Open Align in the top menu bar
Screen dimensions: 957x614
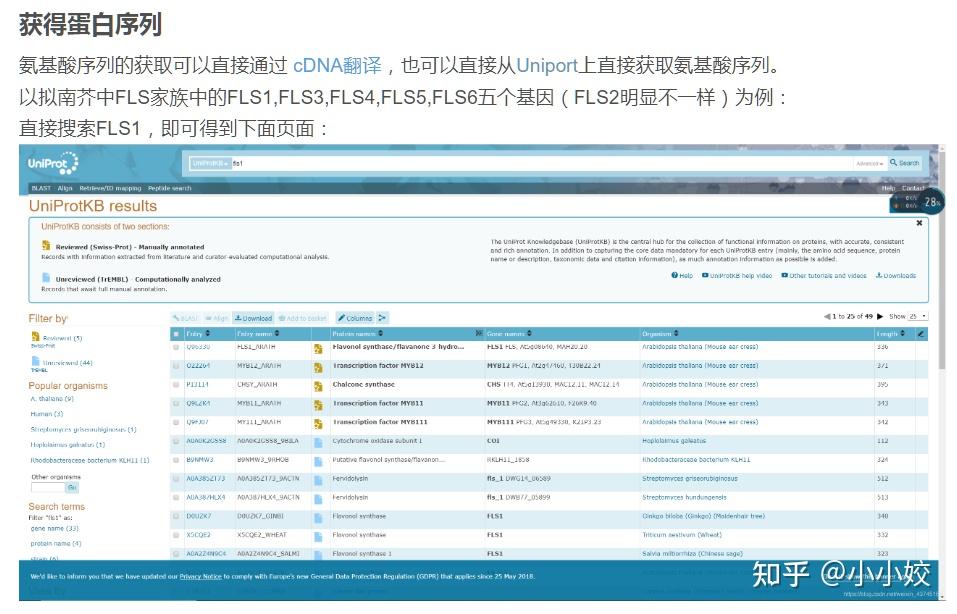[x=65, y=188]
